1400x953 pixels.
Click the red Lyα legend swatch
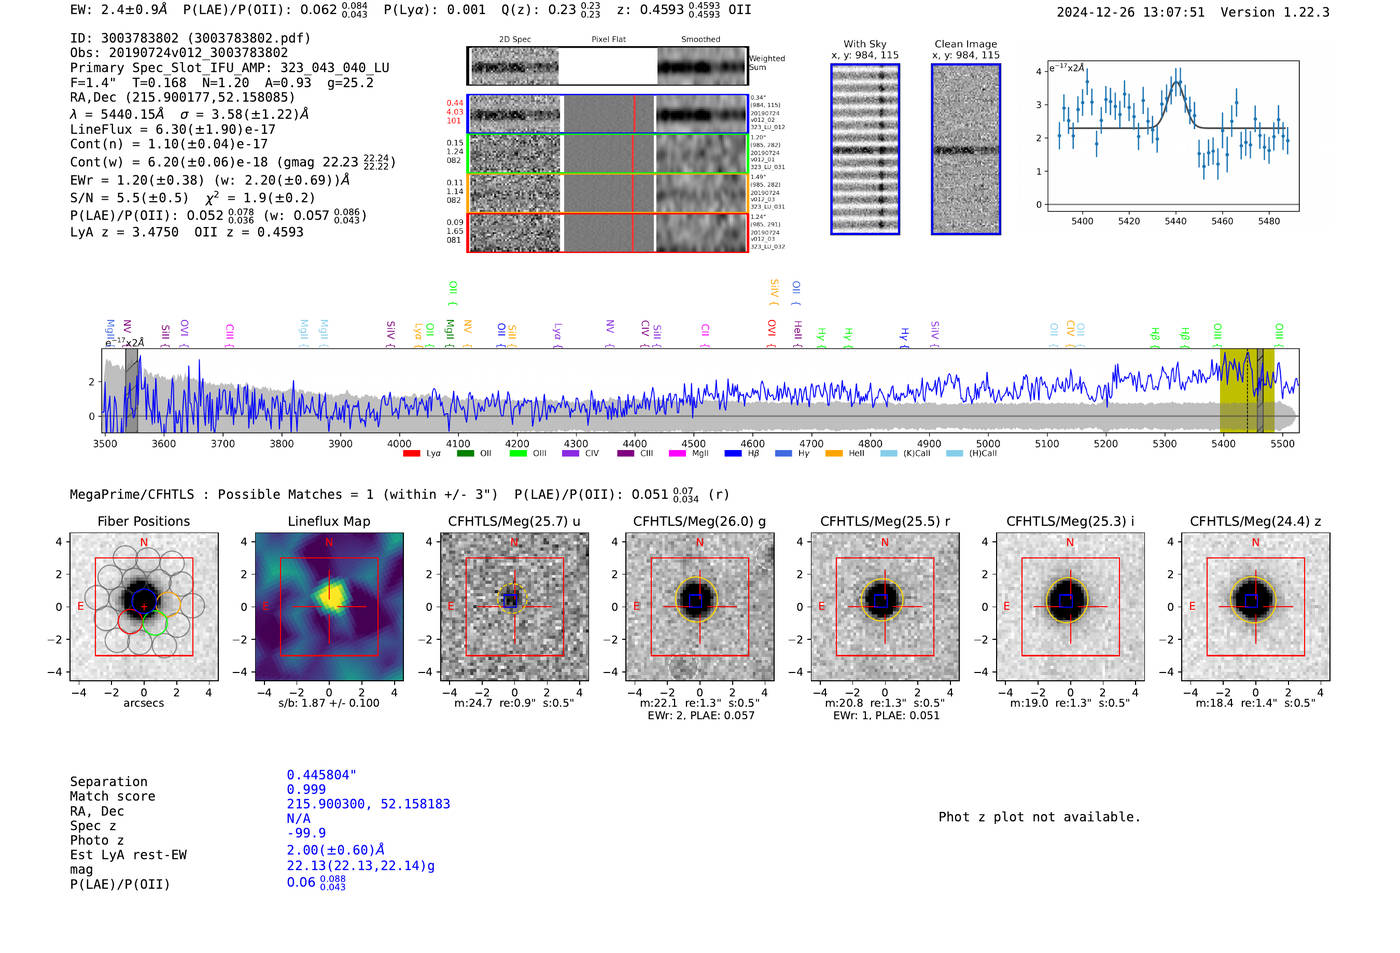pyautogui.click(x=411, y=454)
